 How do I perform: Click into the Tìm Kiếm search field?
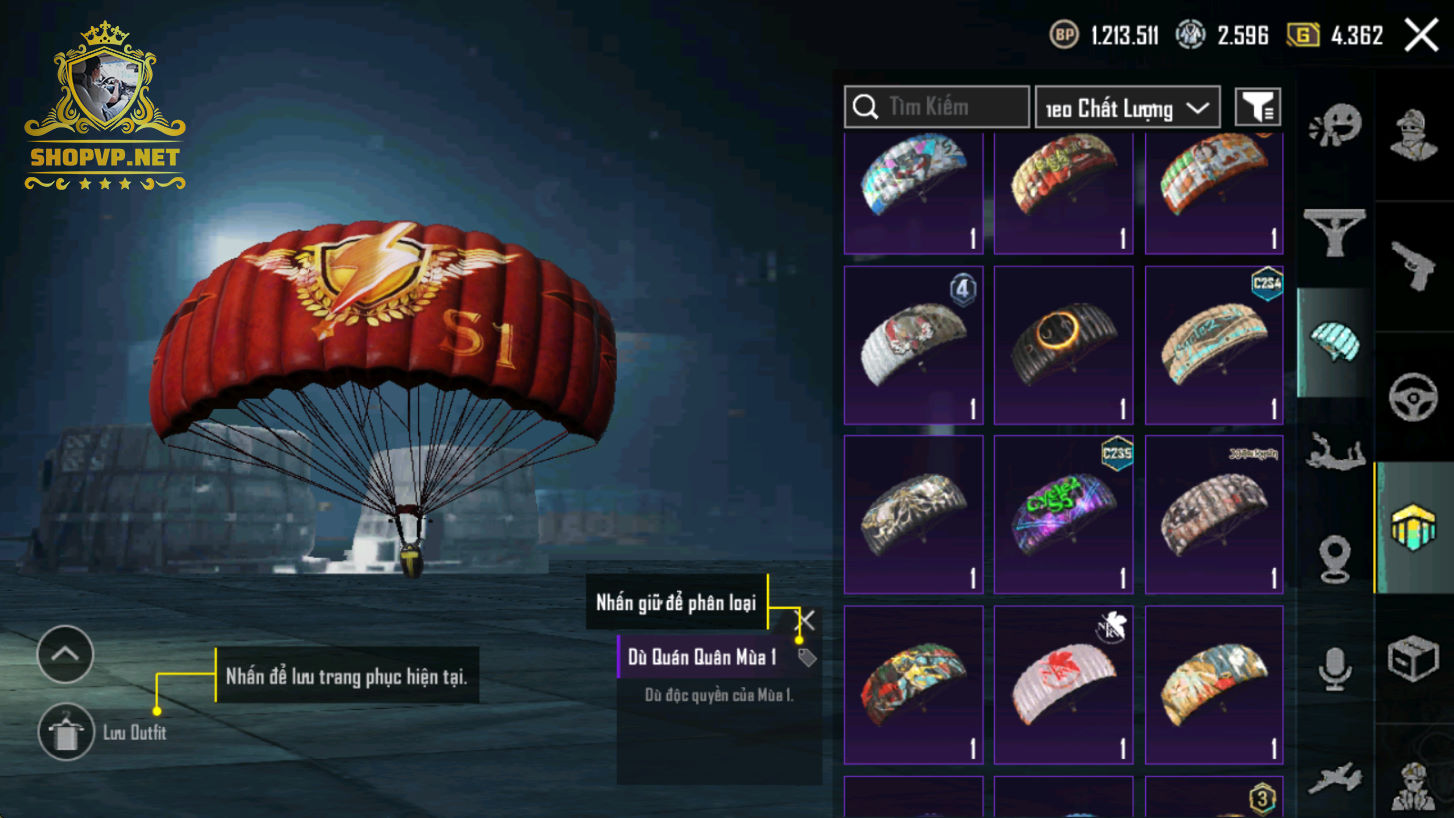[937, 107]
